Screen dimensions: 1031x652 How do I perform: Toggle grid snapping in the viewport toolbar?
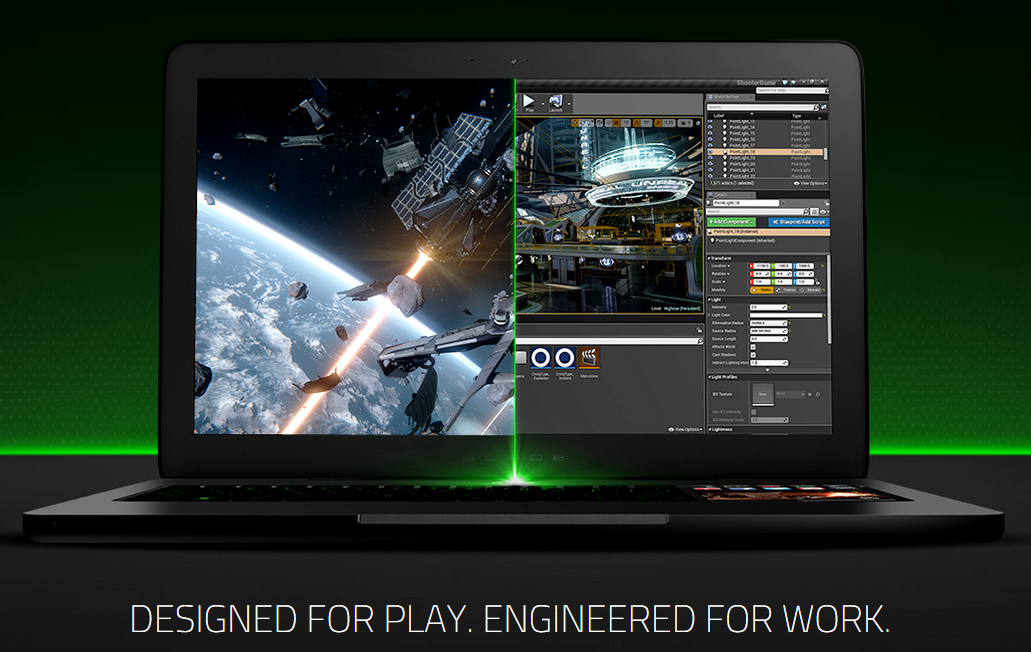click(x=616, y=123)
